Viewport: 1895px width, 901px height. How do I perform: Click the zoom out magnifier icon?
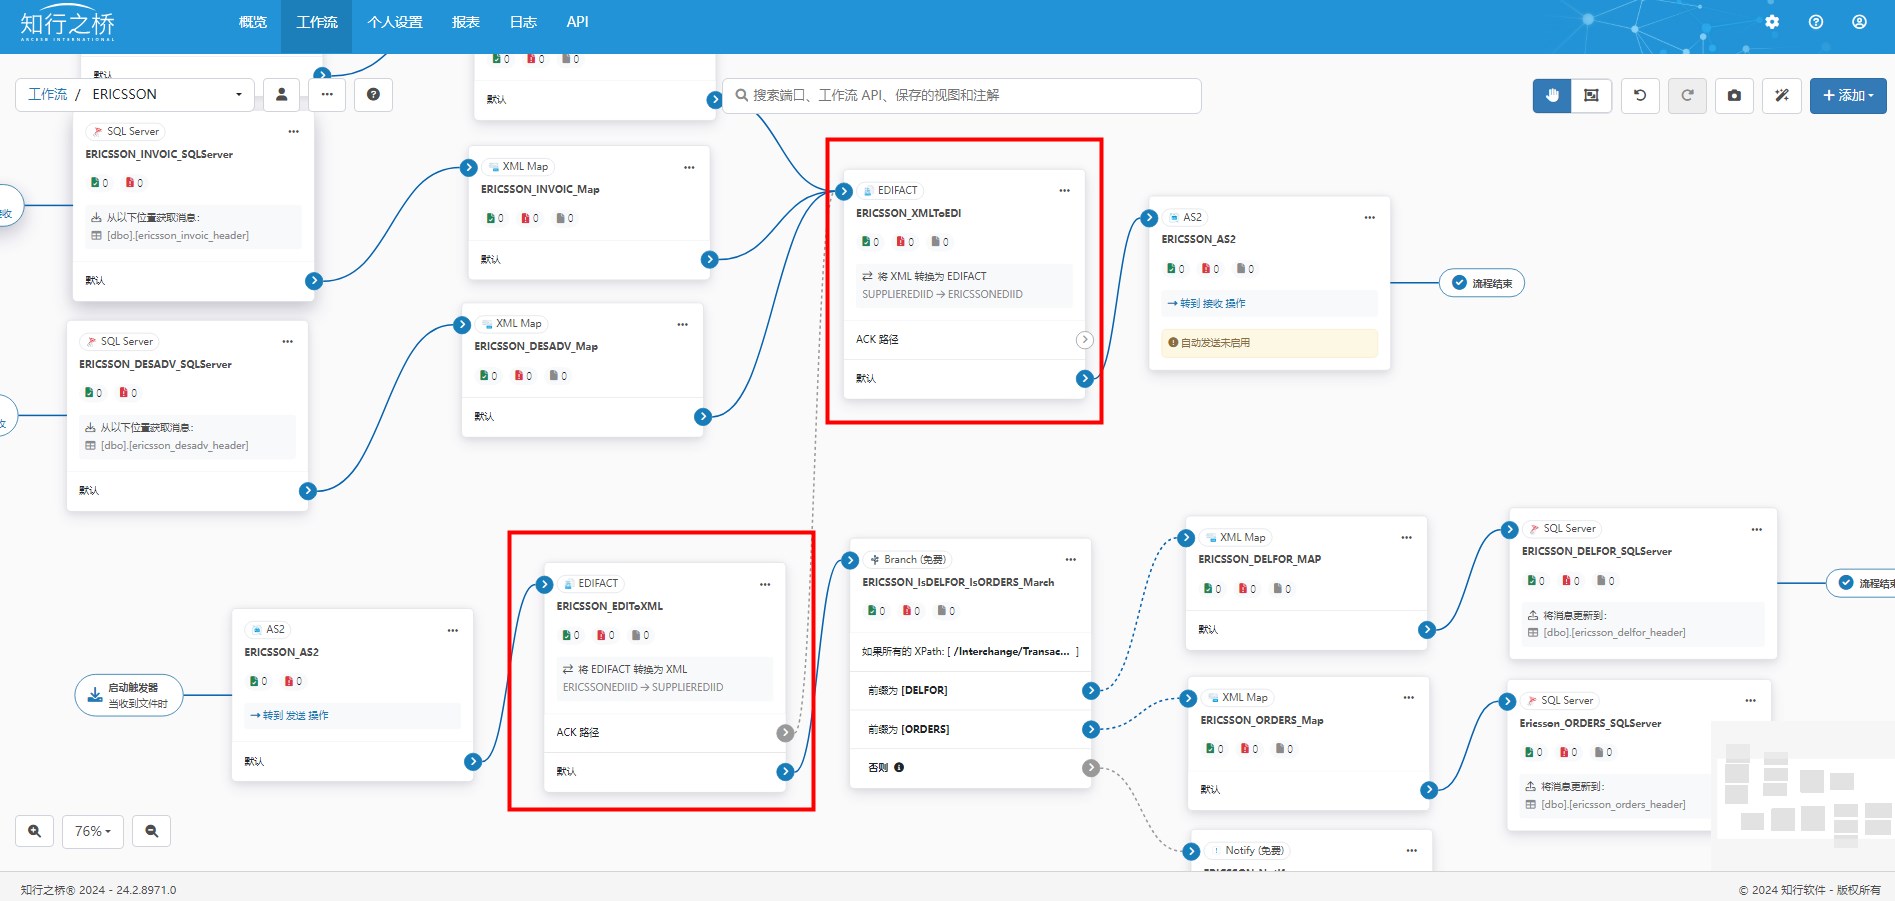(152, 831)
